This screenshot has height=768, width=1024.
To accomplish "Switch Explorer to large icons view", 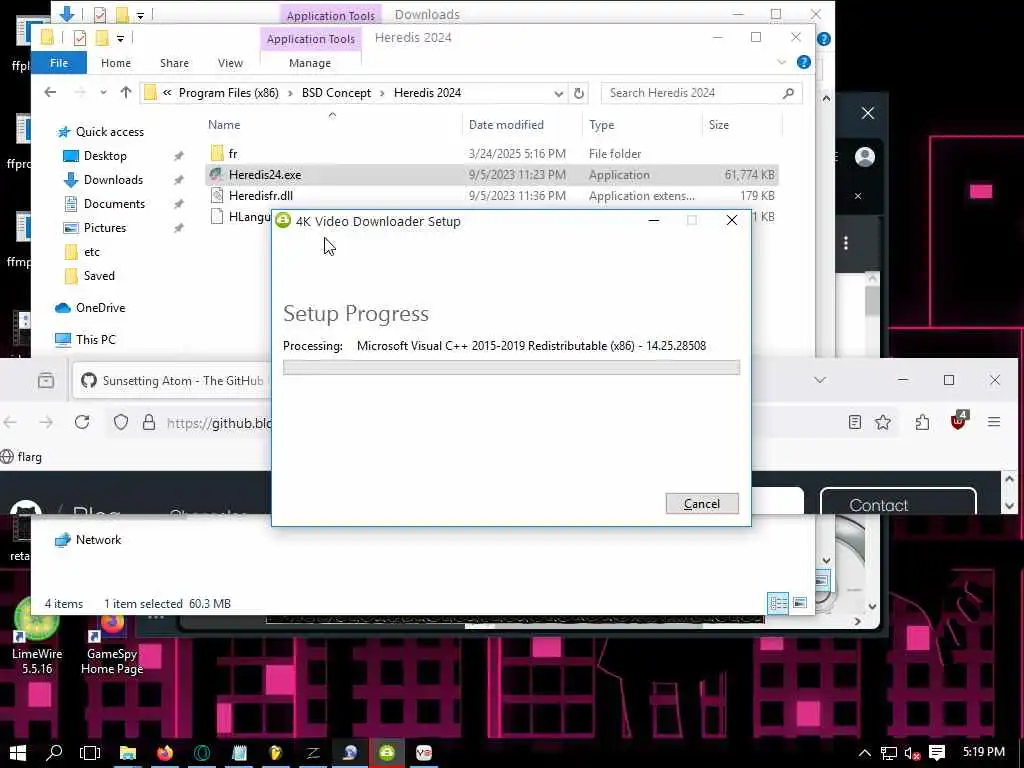I will tap(800, 603).
